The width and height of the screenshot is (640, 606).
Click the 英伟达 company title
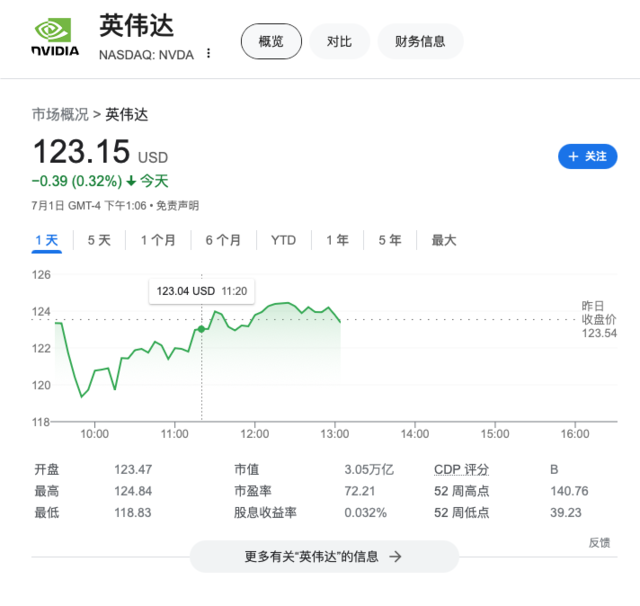tap(136, 26)
